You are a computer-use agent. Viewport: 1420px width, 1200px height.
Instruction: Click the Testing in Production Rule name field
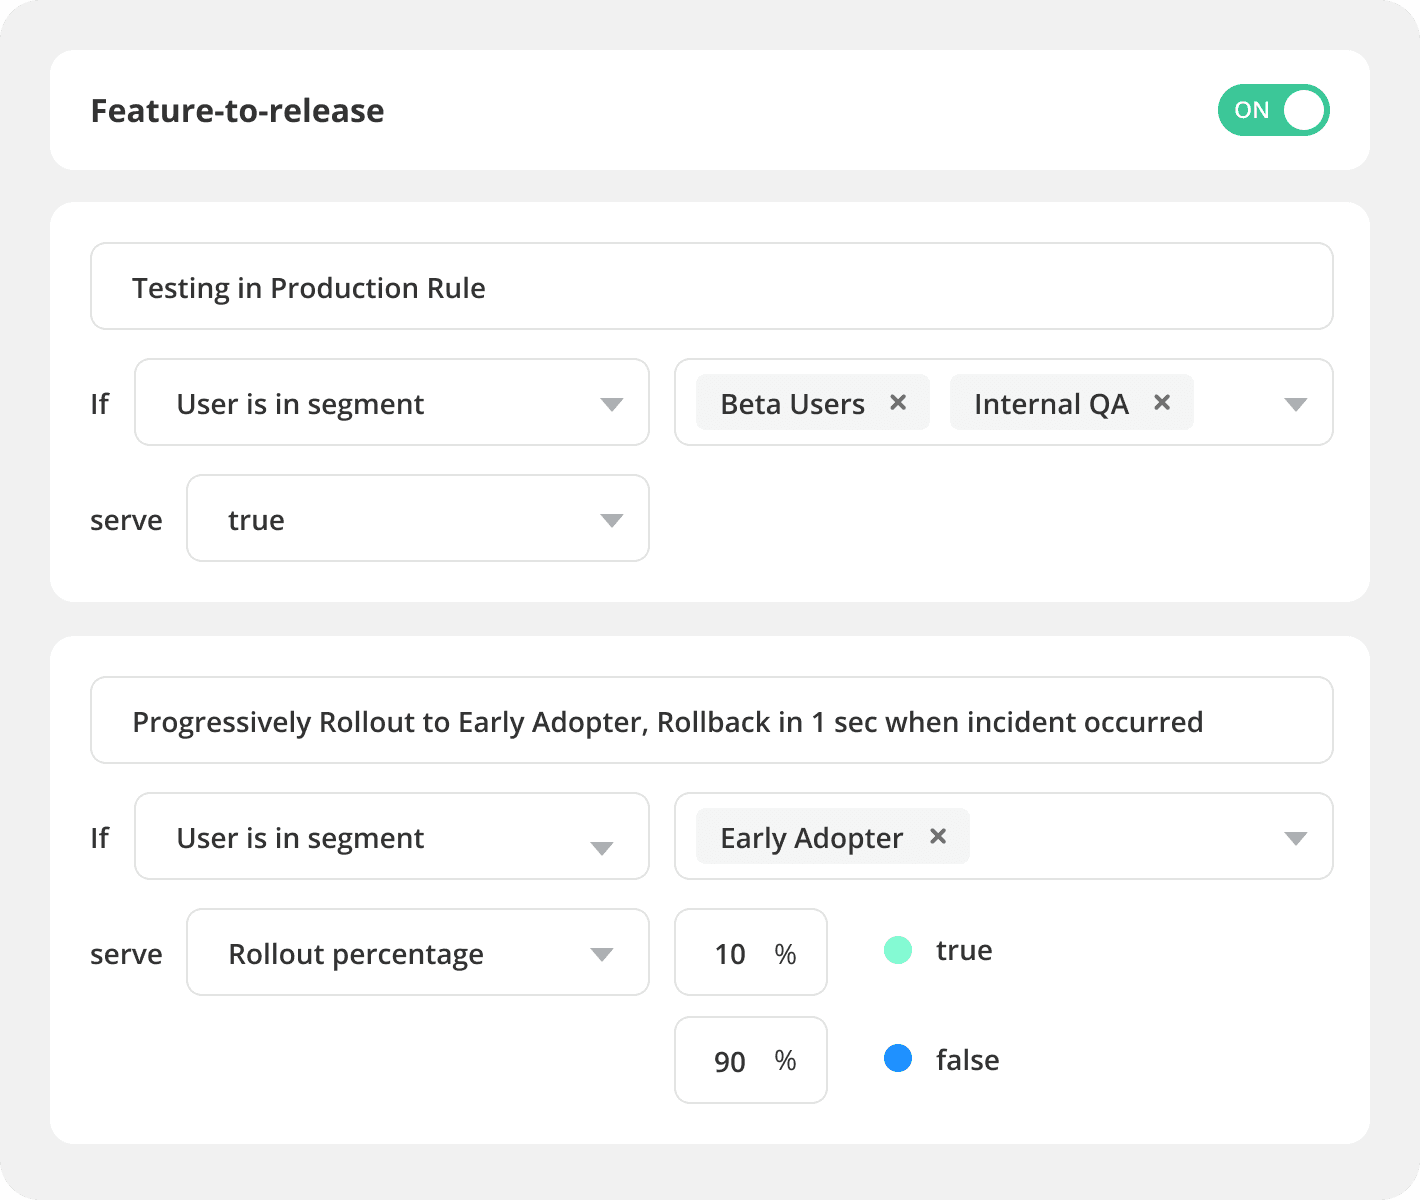coord(711,287)
